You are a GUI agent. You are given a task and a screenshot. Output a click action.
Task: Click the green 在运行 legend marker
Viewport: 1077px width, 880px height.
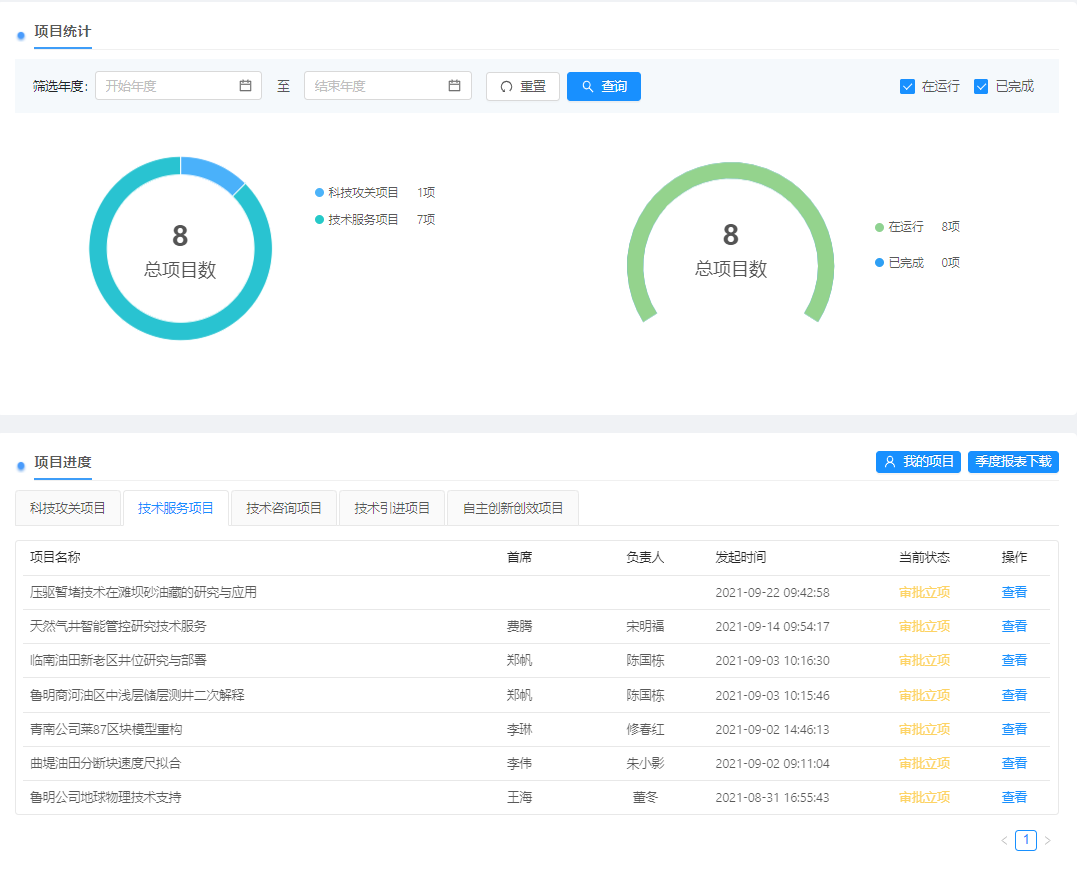pyautogui.click(x=880, y=227)
